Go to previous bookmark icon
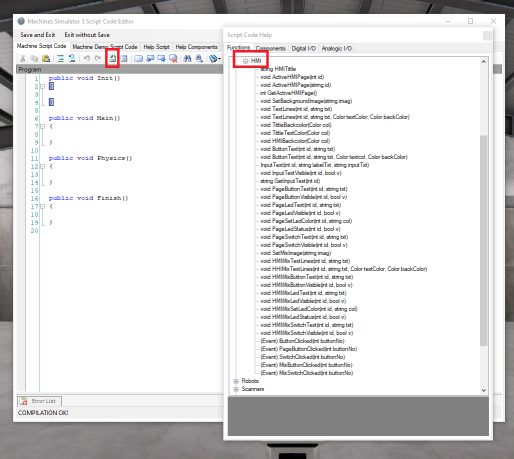Screen dimensions: 514x459 150,59
